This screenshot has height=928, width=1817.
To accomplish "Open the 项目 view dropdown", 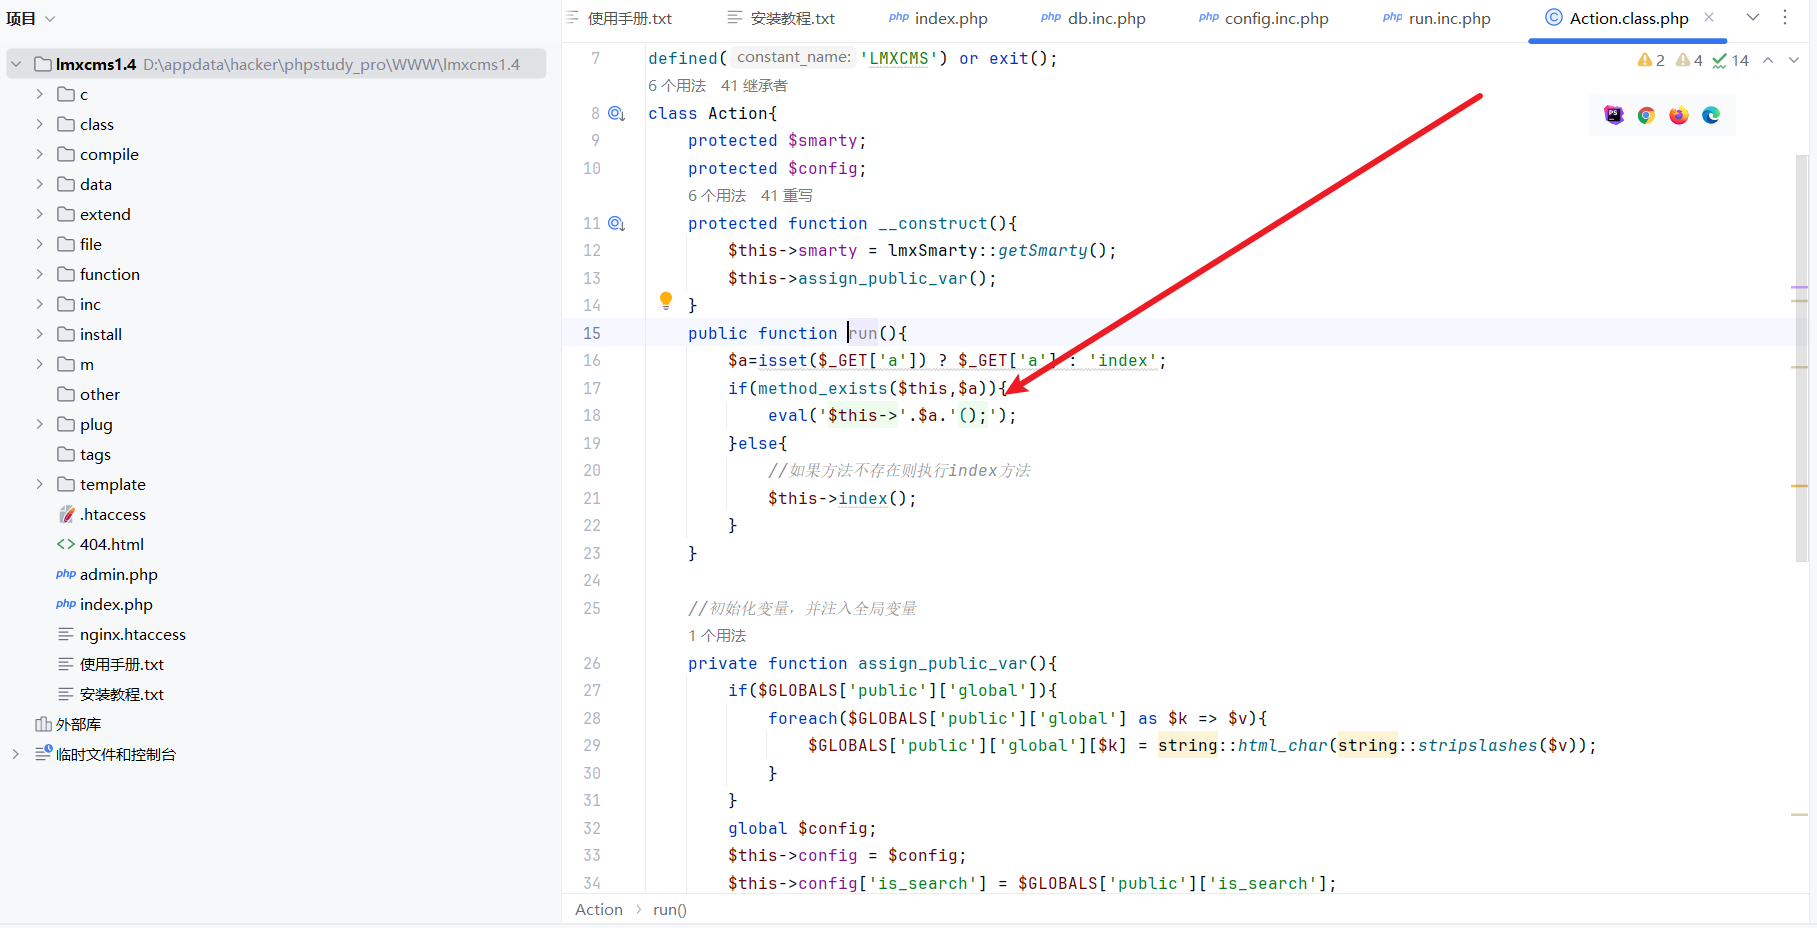I will pyautogui.click(x=30, y=19).
